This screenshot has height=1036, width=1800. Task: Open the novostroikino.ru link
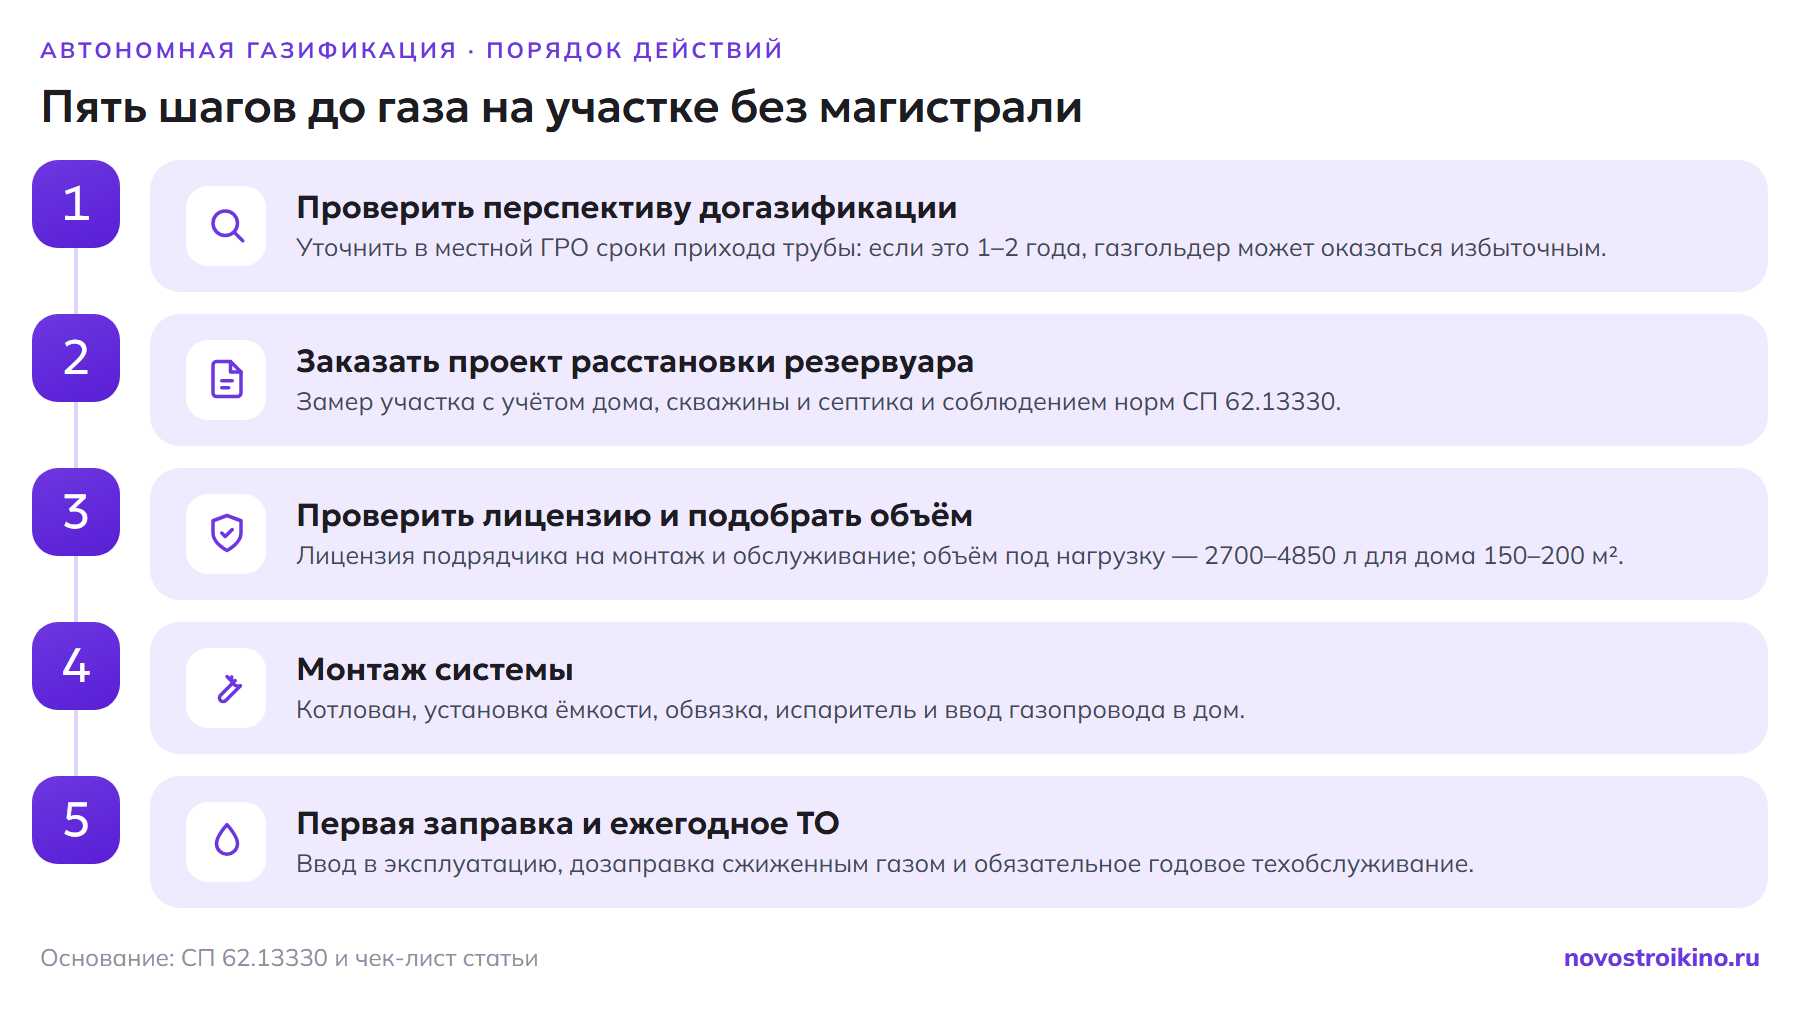point(1661,958)
